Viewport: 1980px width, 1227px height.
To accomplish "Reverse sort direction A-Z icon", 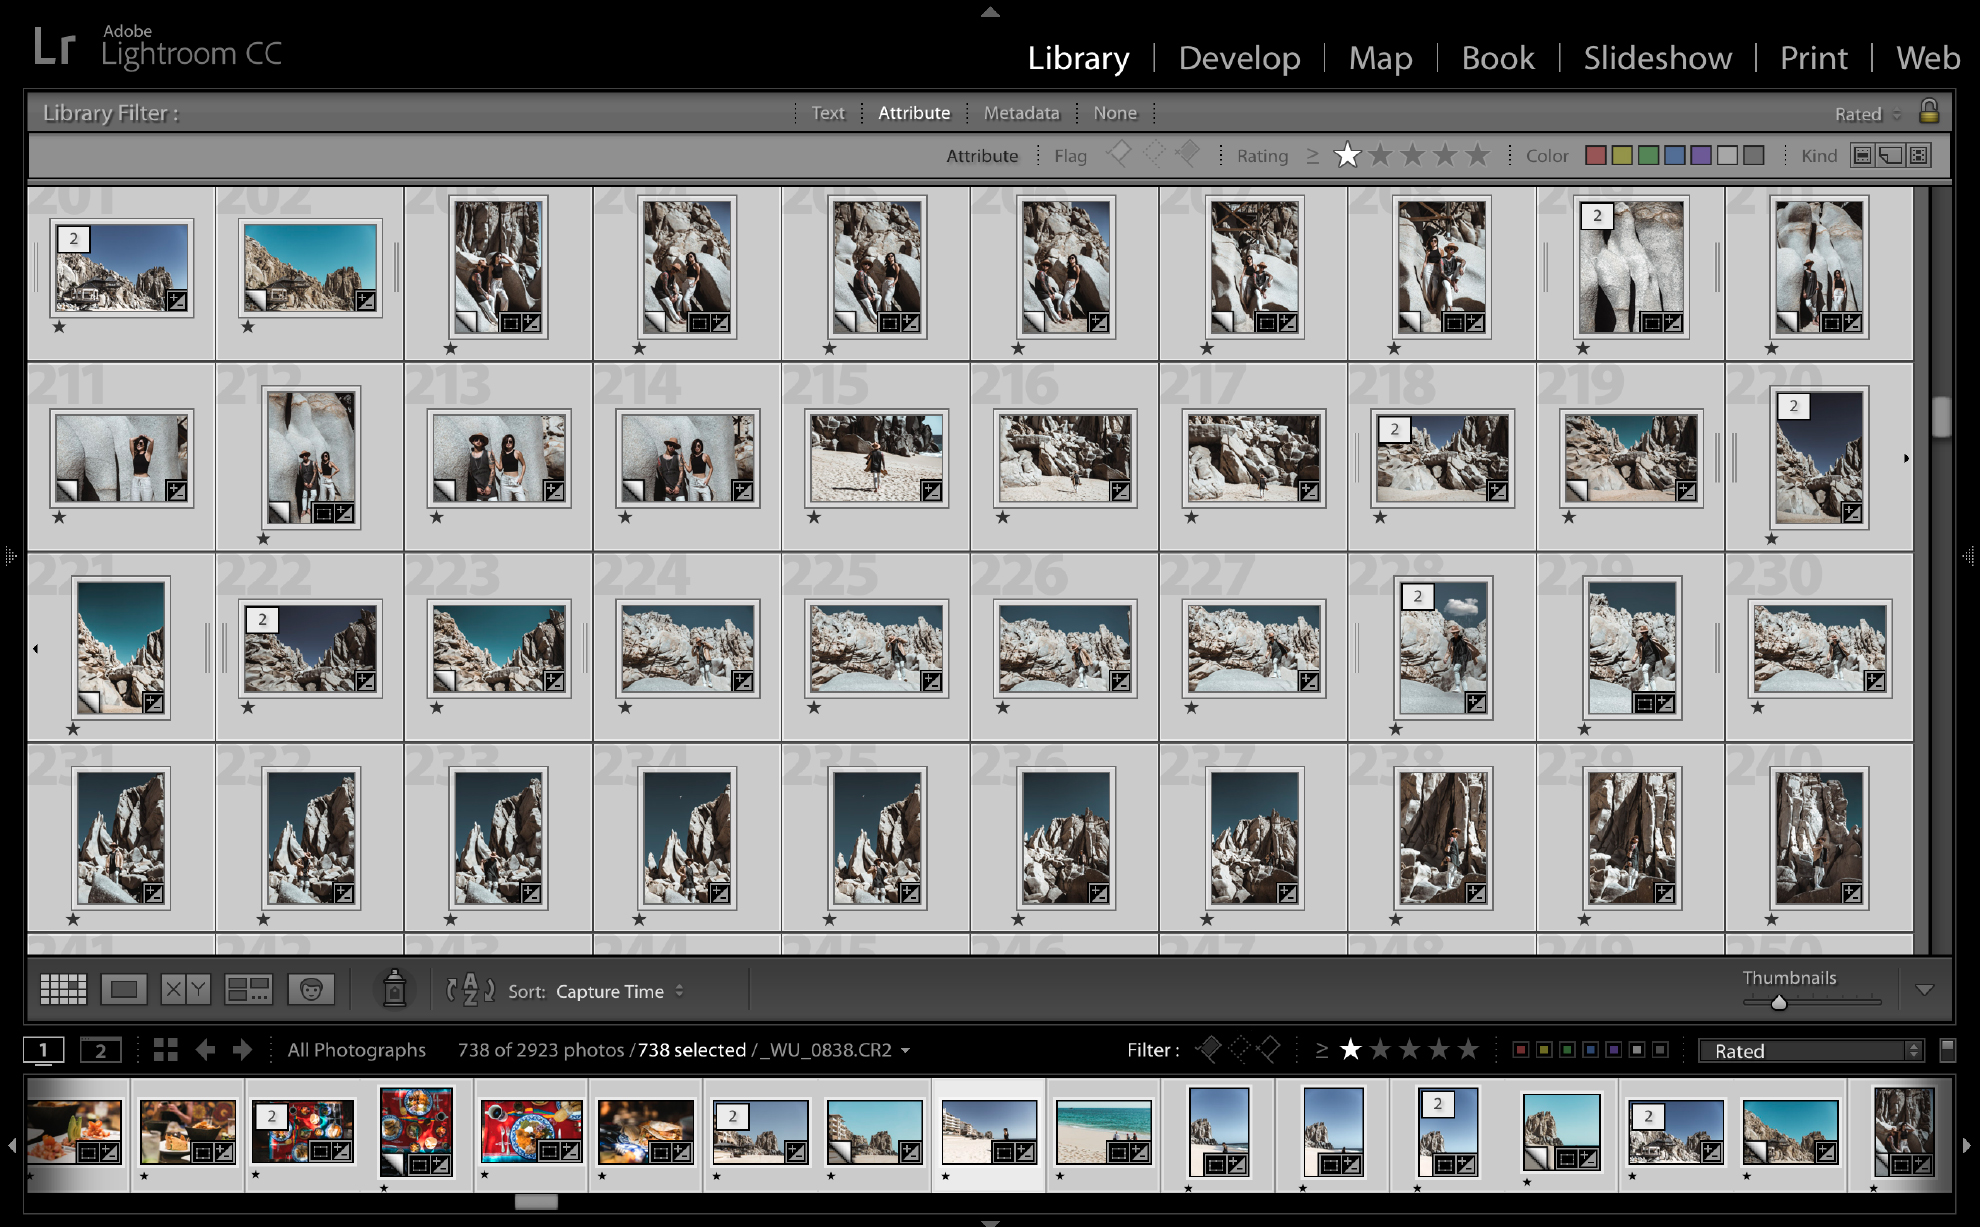I will coord(470,990).
